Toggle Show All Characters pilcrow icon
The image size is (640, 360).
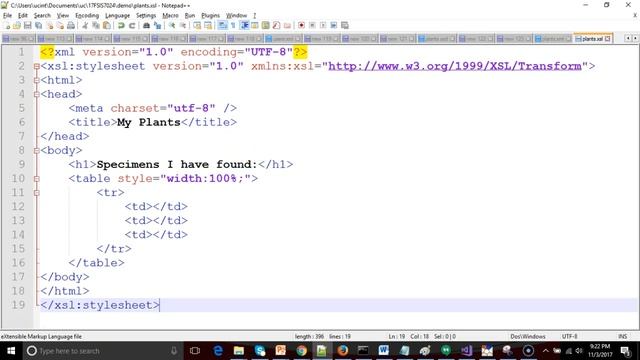point(233,25)
